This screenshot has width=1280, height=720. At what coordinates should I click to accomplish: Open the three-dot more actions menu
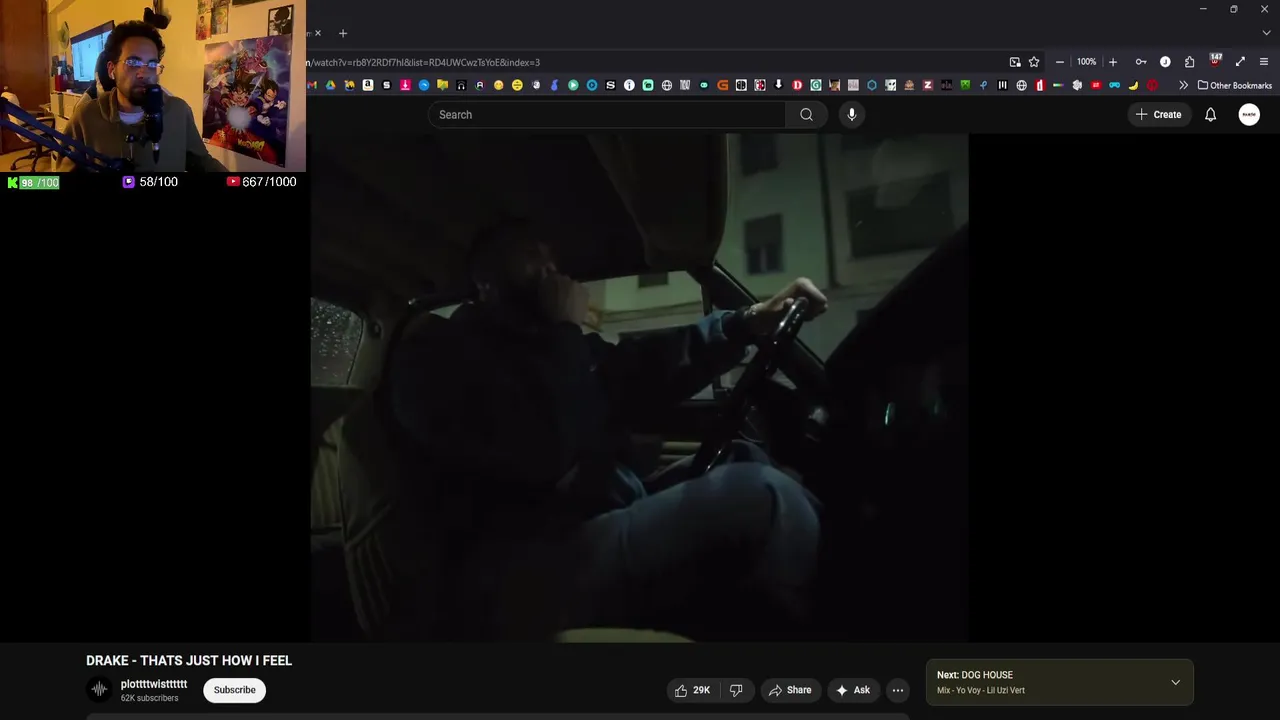pyautogui.click(x=898, y=690)
